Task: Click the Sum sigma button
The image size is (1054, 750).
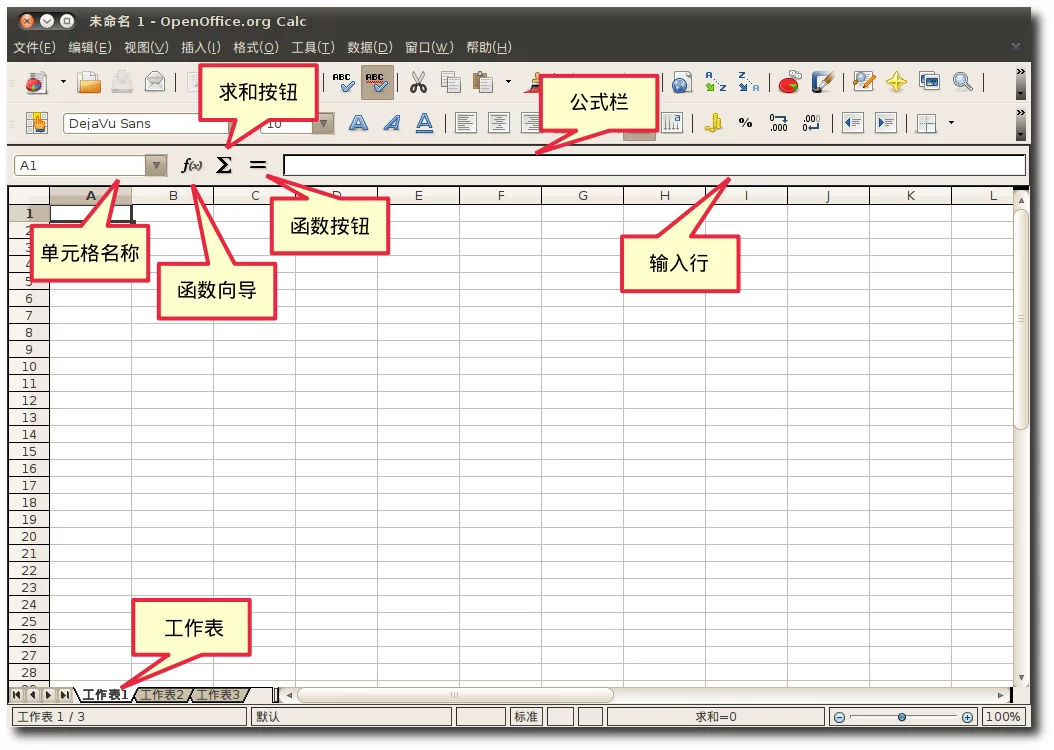Action: [x=224, y=165]
